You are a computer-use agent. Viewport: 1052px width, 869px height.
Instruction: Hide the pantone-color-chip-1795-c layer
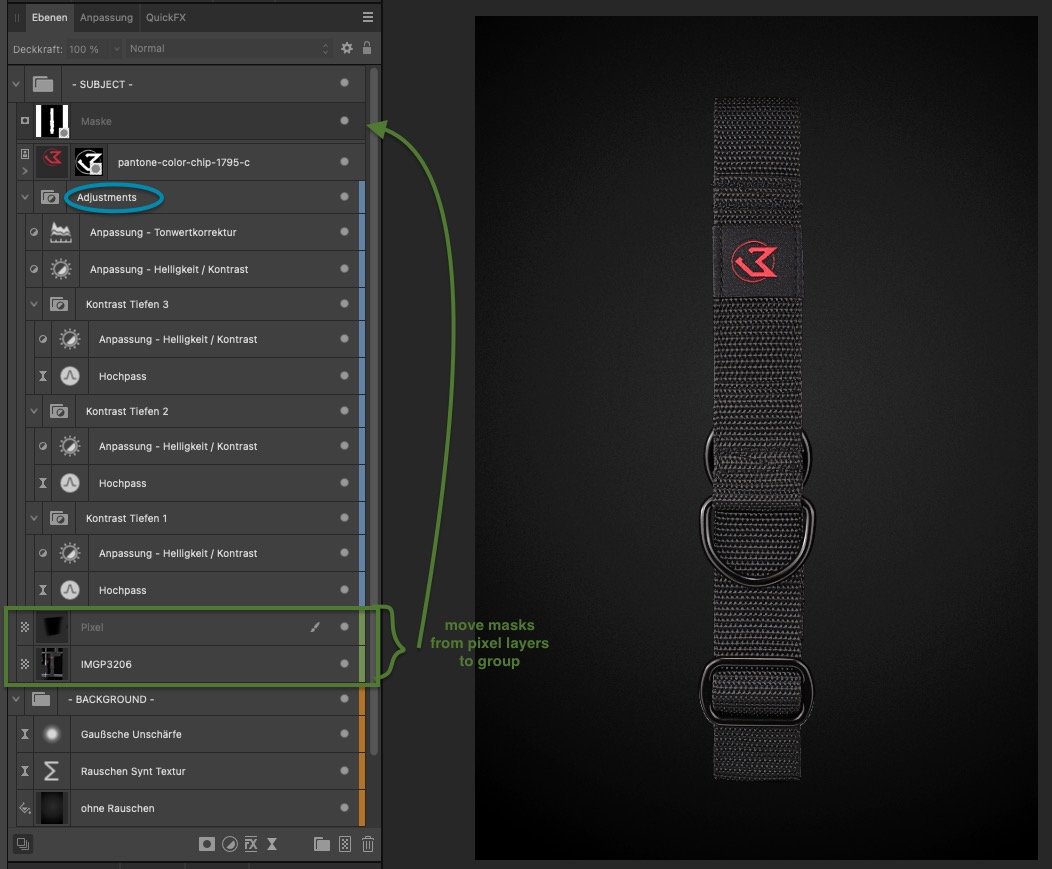[344, 162]
